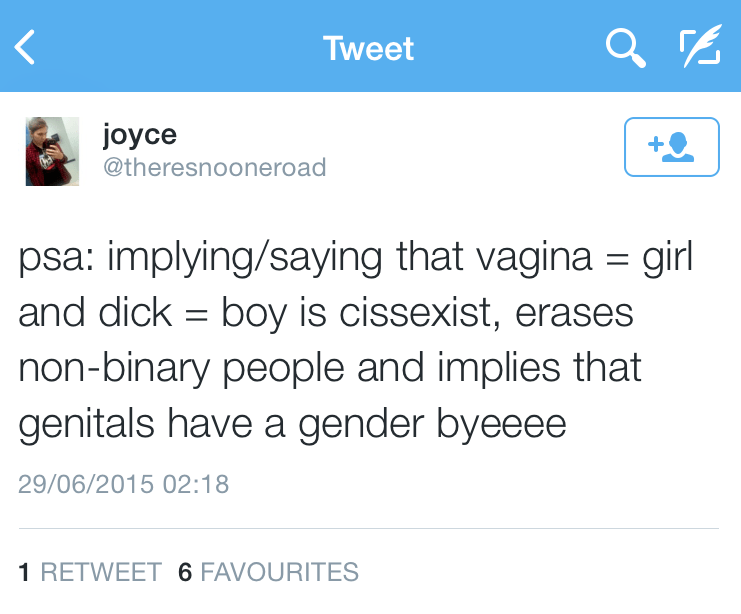Viewport: 741px width, 614px height.
Task: Open the @theresnooneroad handle
Action: pos(215,166)
